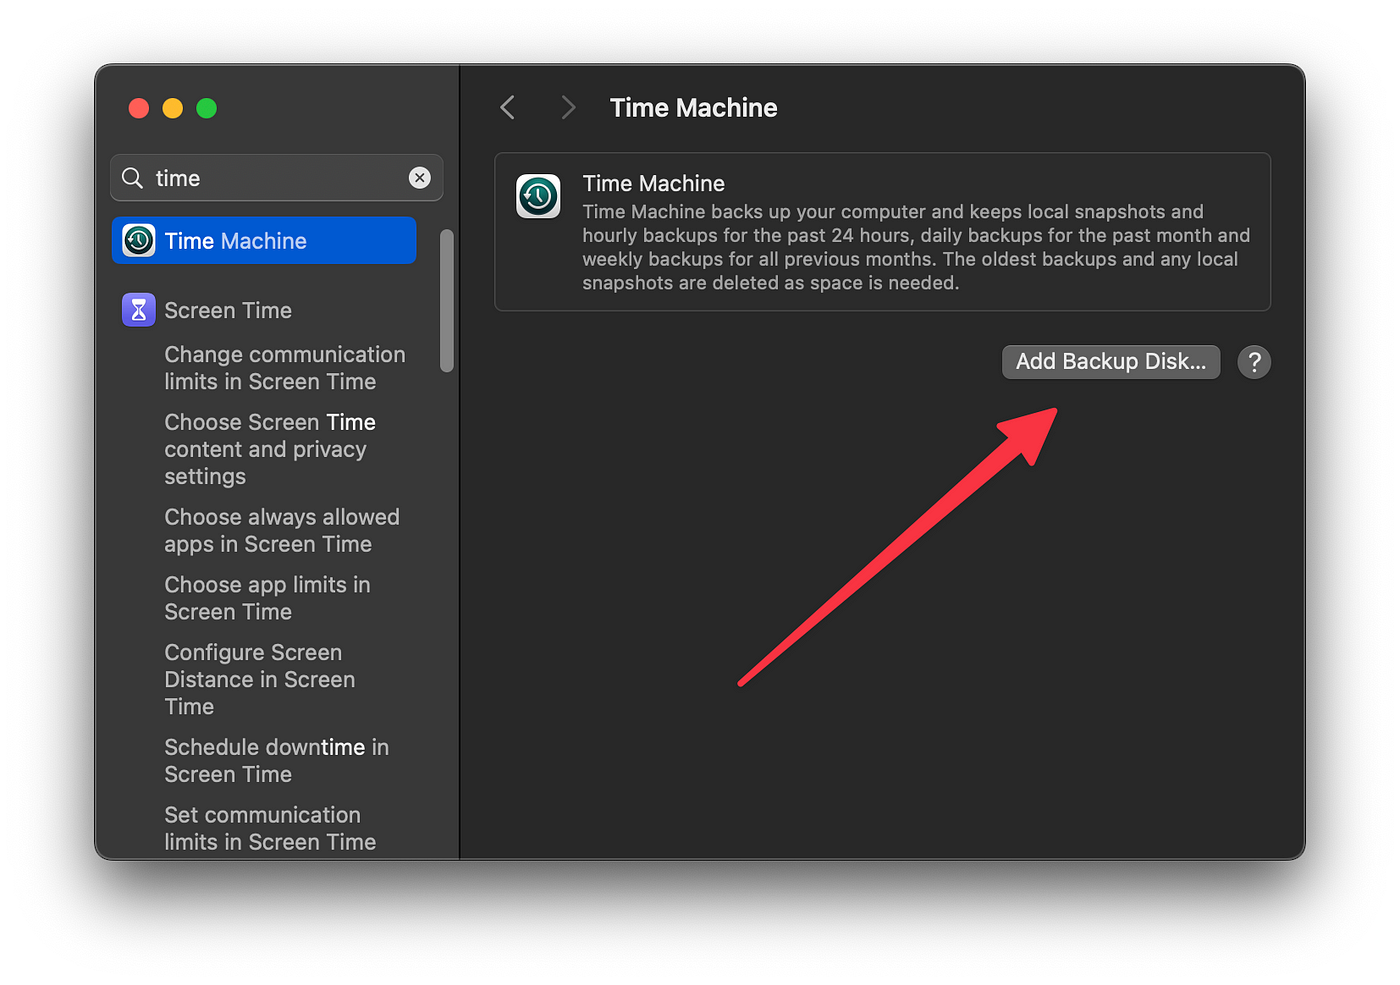
Task: Open Set communication limits in Screen Time
Action: pyautogui.click(x=270, y=829)
